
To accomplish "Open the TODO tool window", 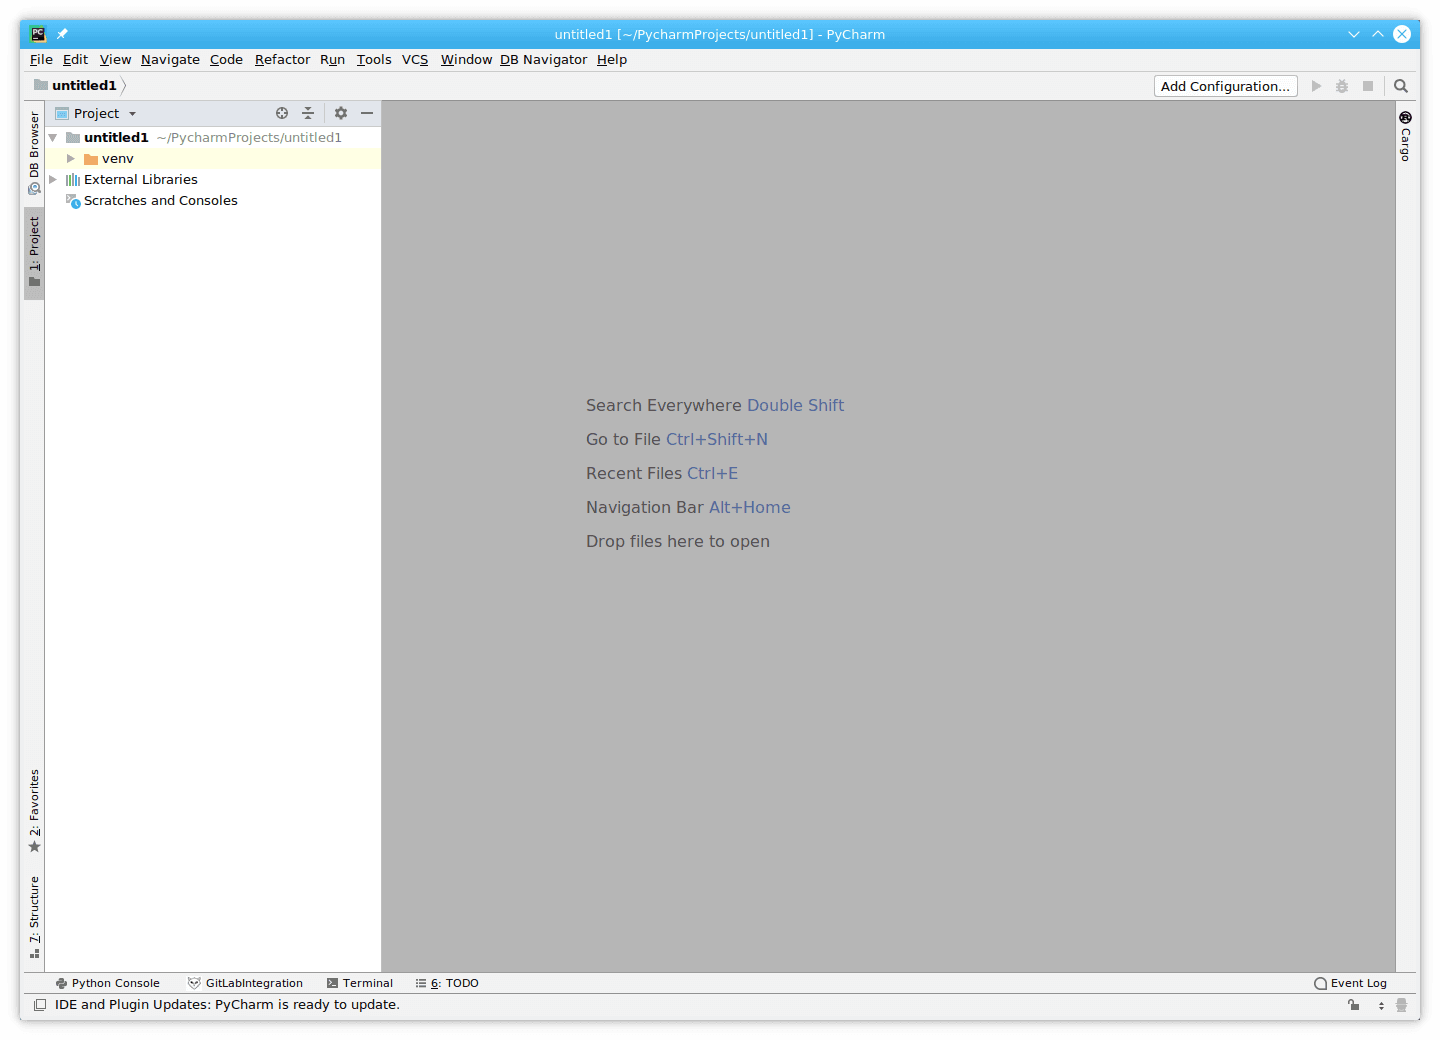I will pos(455,983).
